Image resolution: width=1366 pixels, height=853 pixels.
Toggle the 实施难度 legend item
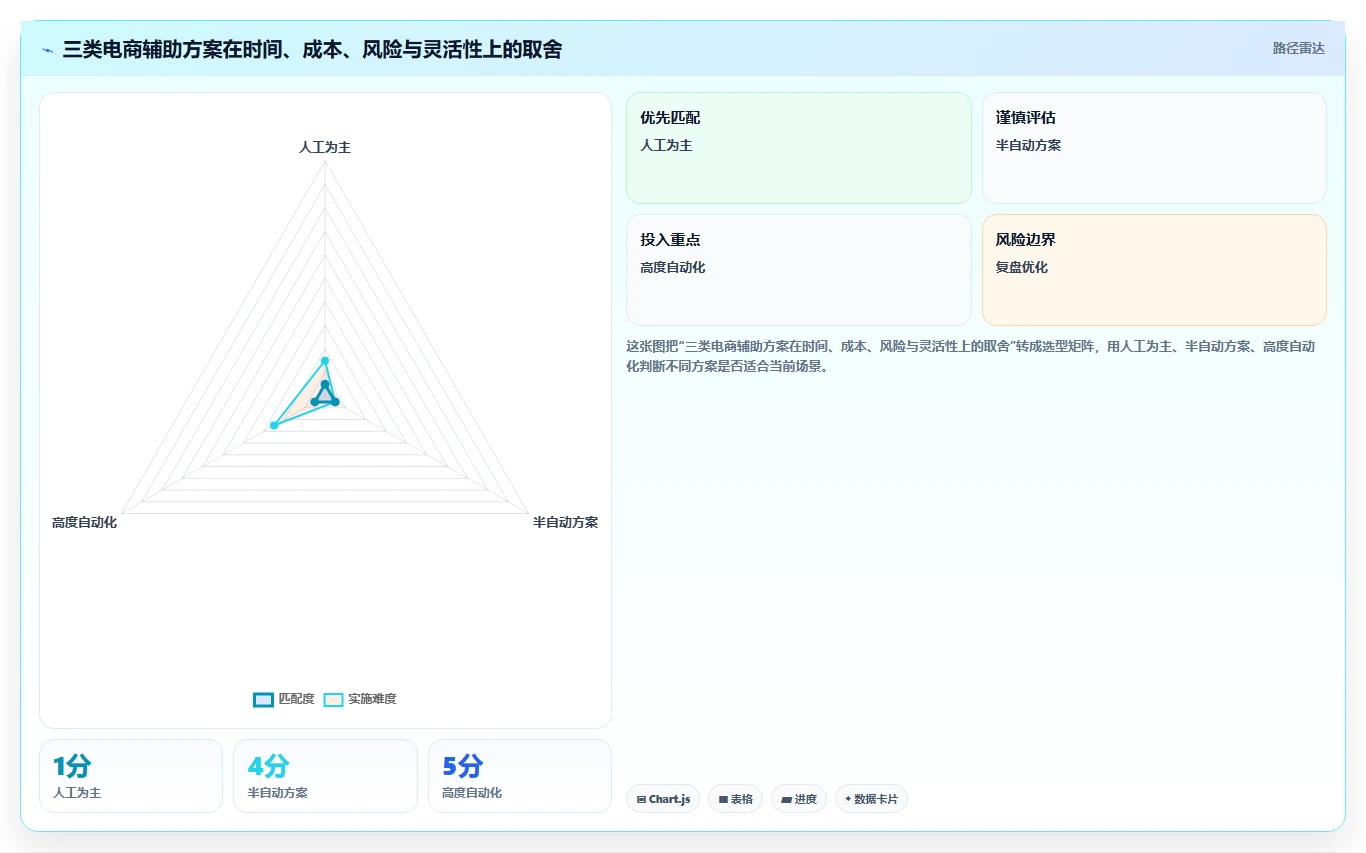360,699
